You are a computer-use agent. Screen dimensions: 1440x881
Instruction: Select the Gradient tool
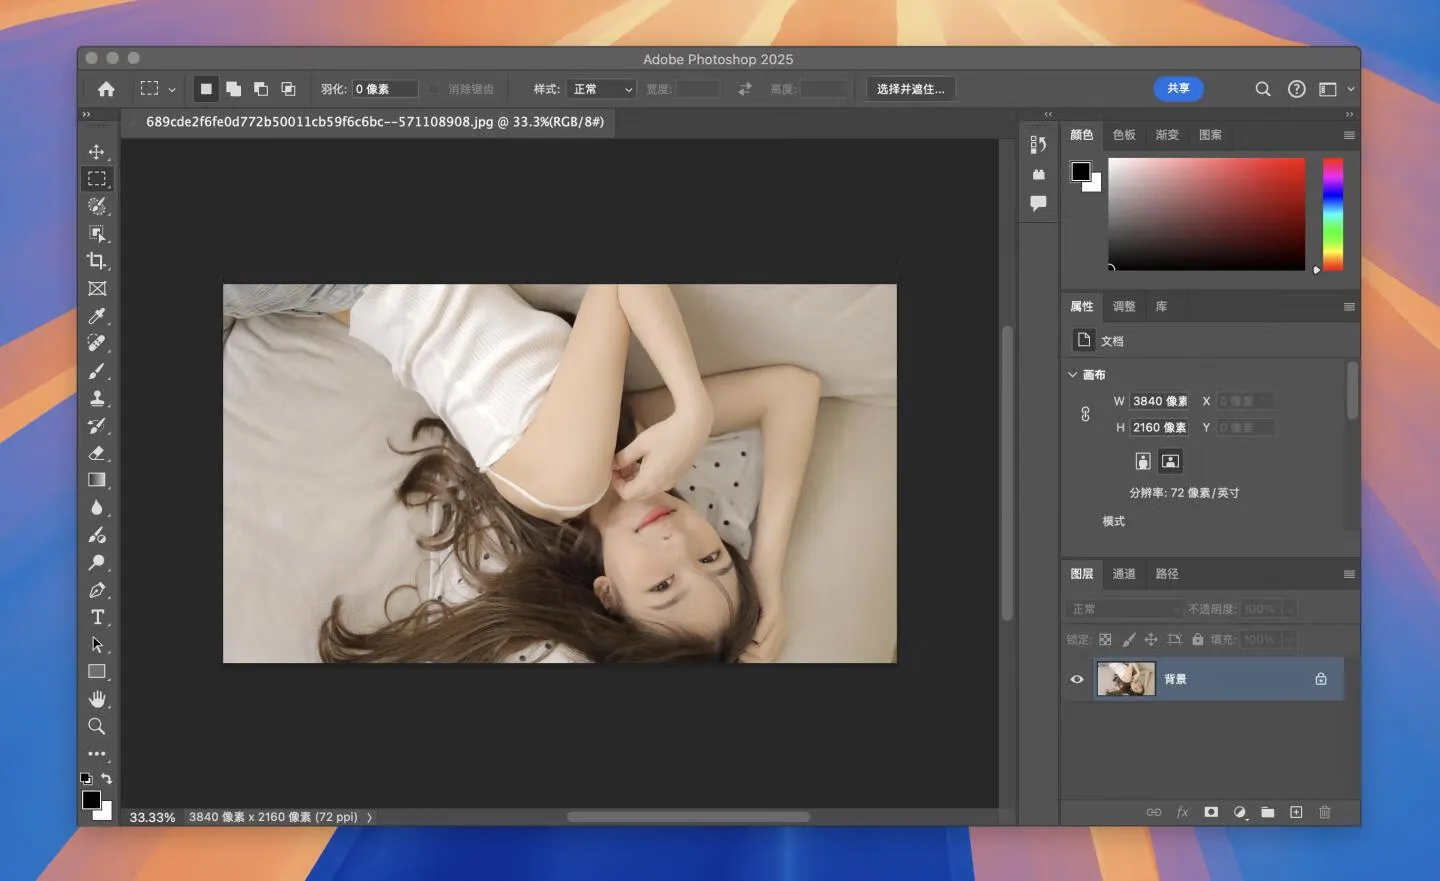click(97, 480)
